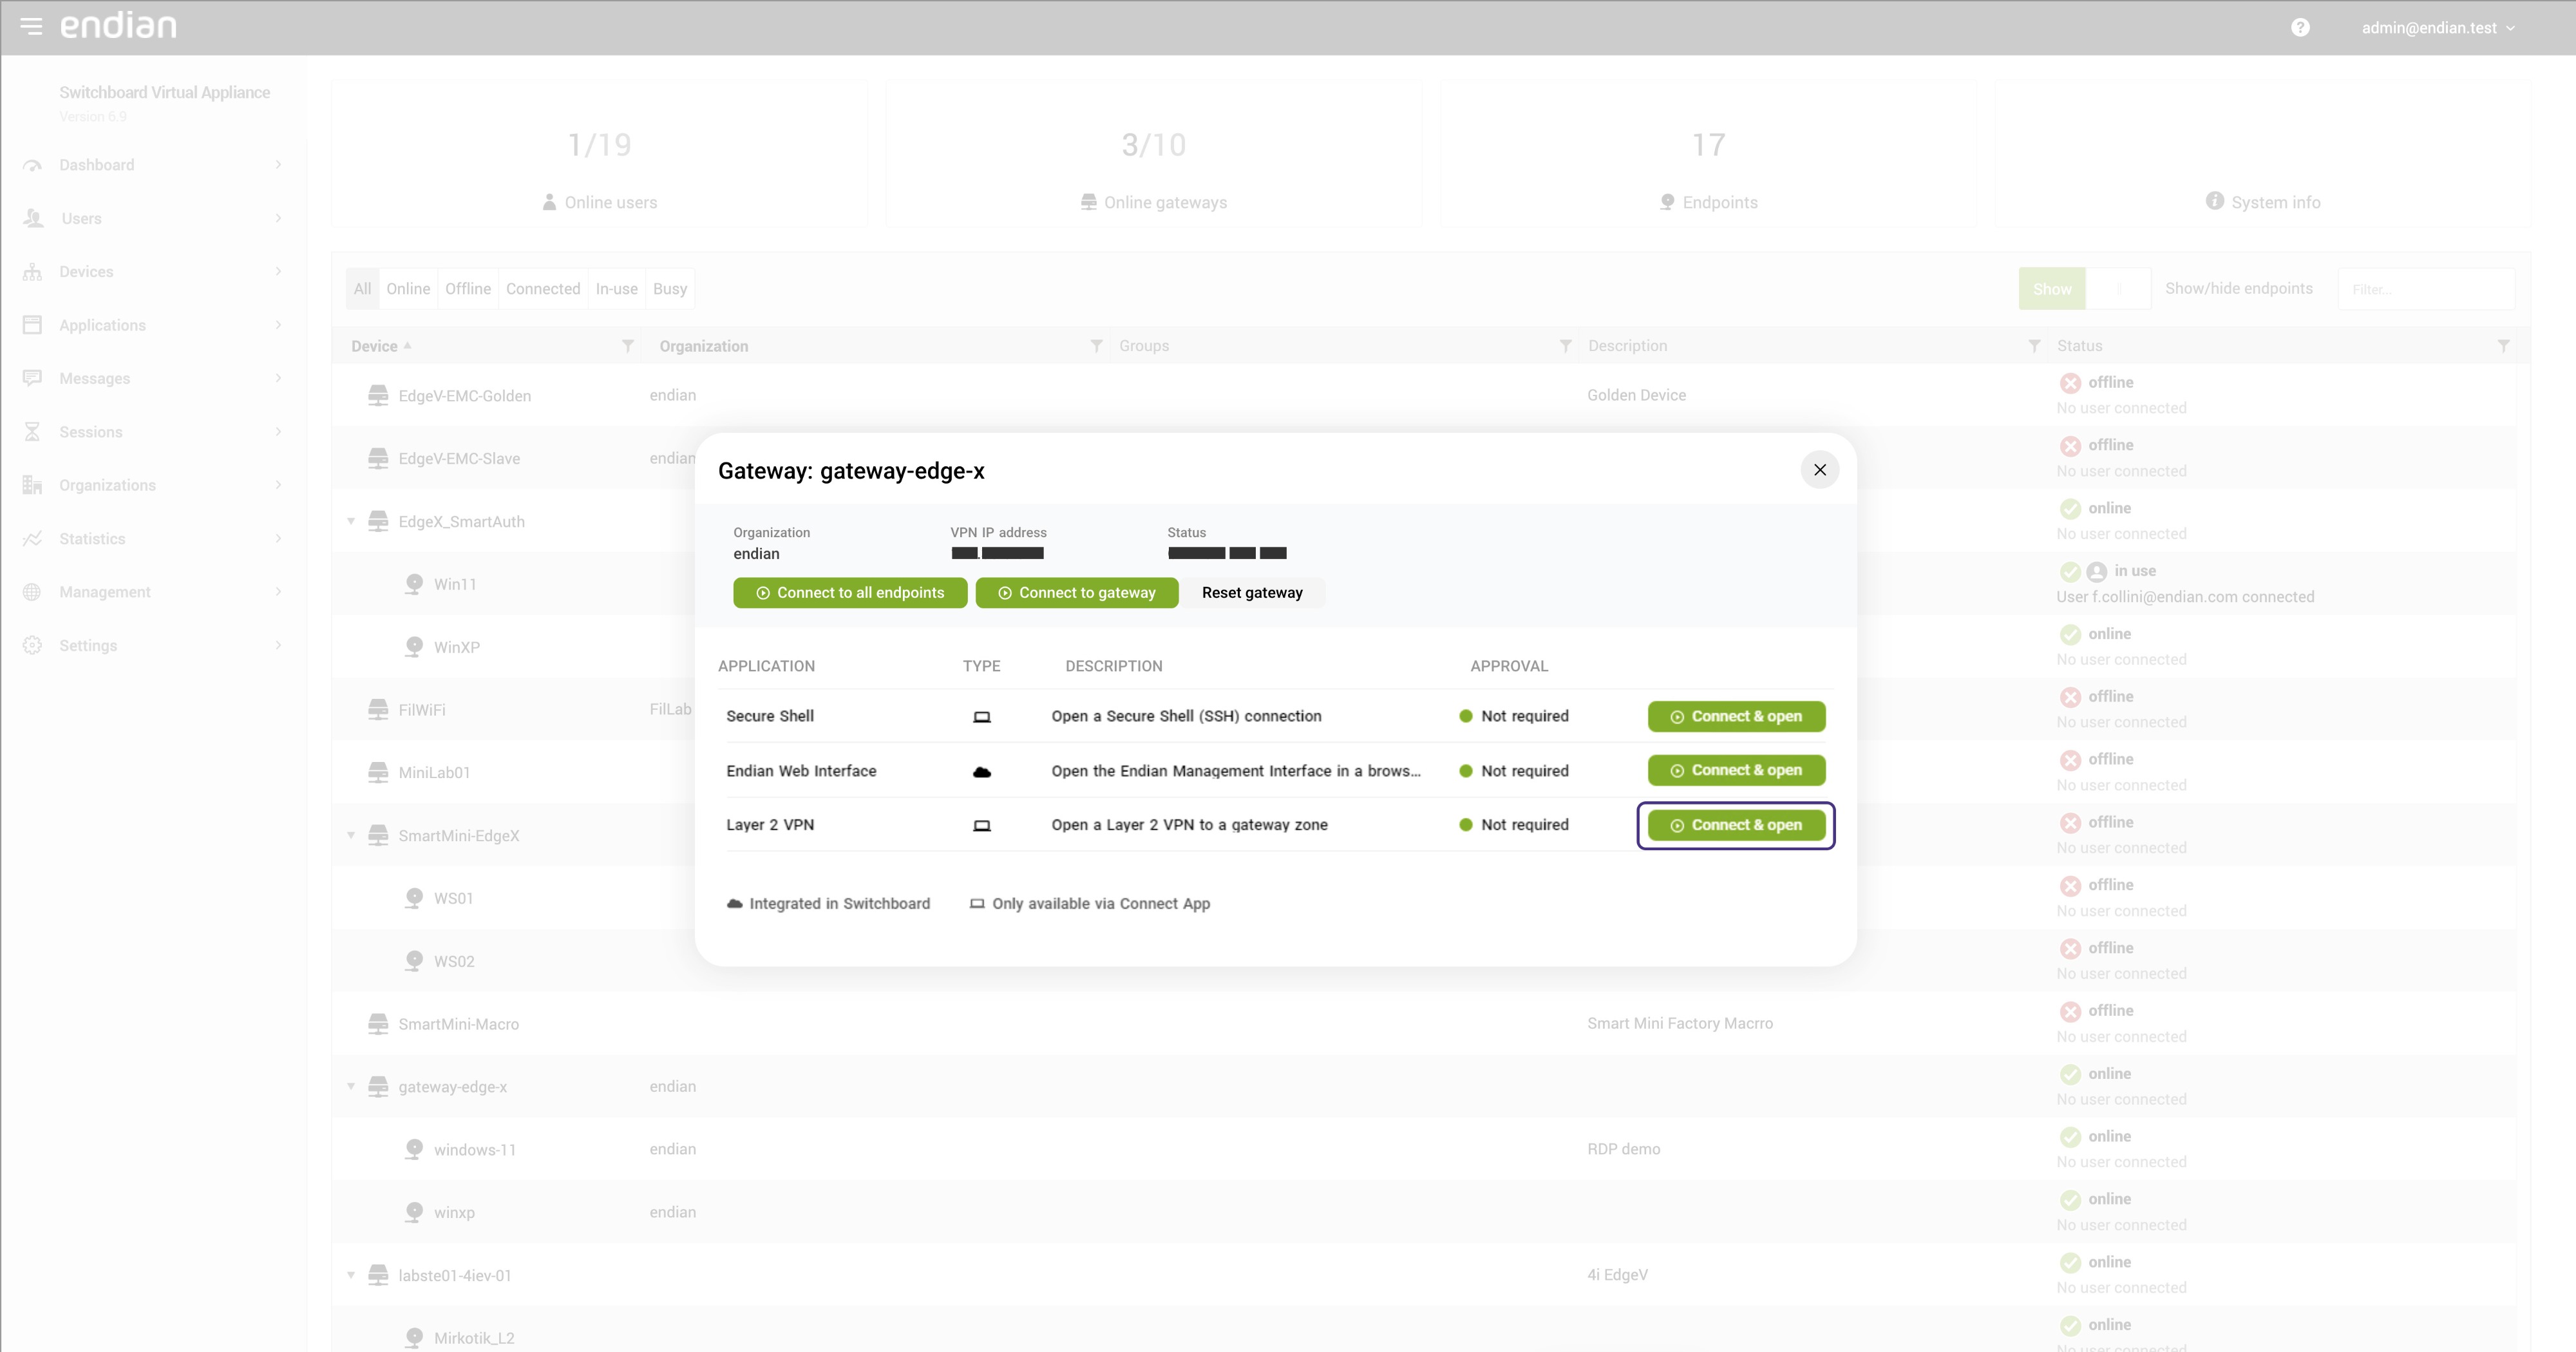
Task: Expand the Devices menu chevron
Action: 278,272
